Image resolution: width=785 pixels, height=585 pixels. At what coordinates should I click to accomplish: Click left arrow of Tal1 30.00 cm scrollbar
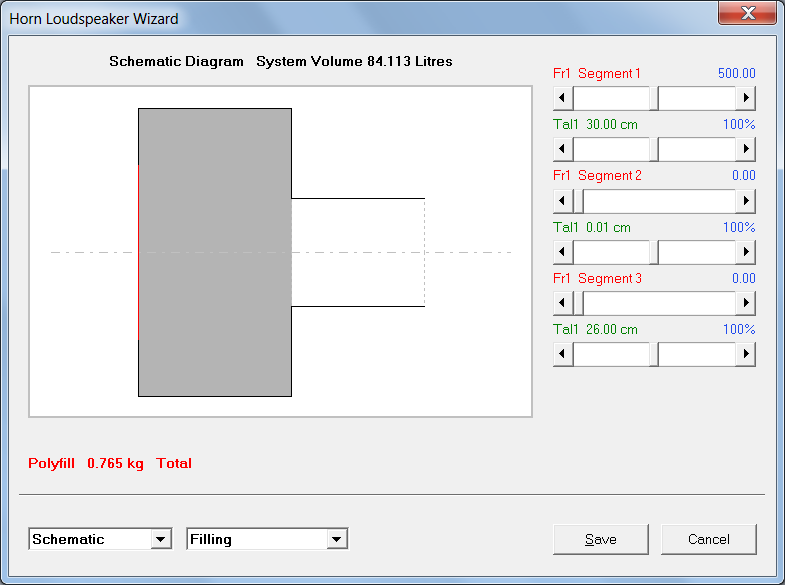click(x=563, y=149)
